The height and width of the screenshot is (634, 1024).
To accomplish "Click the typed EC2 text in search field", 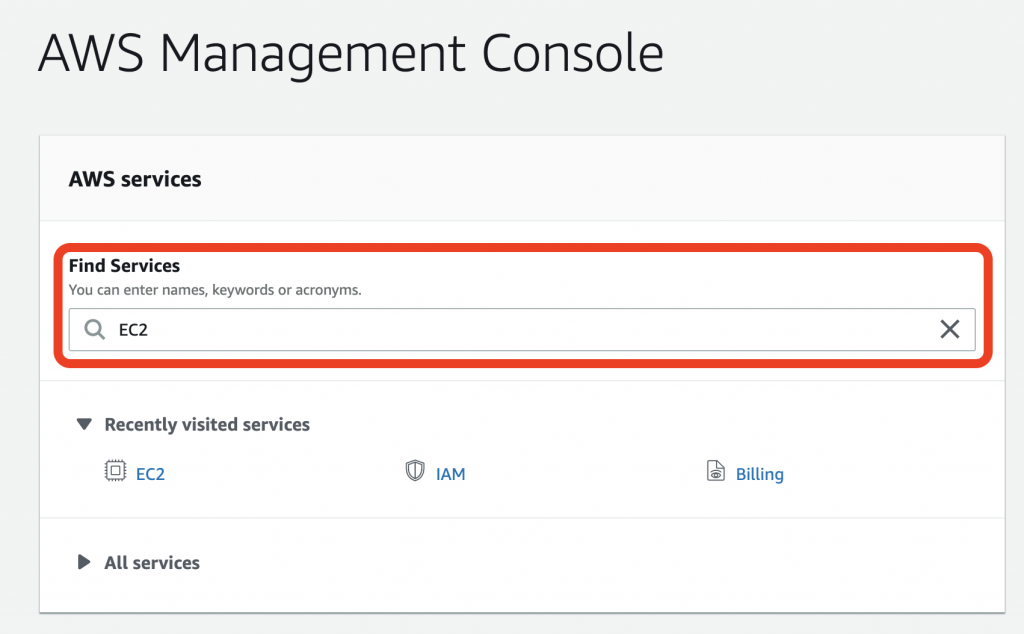I will pos(133,330).
